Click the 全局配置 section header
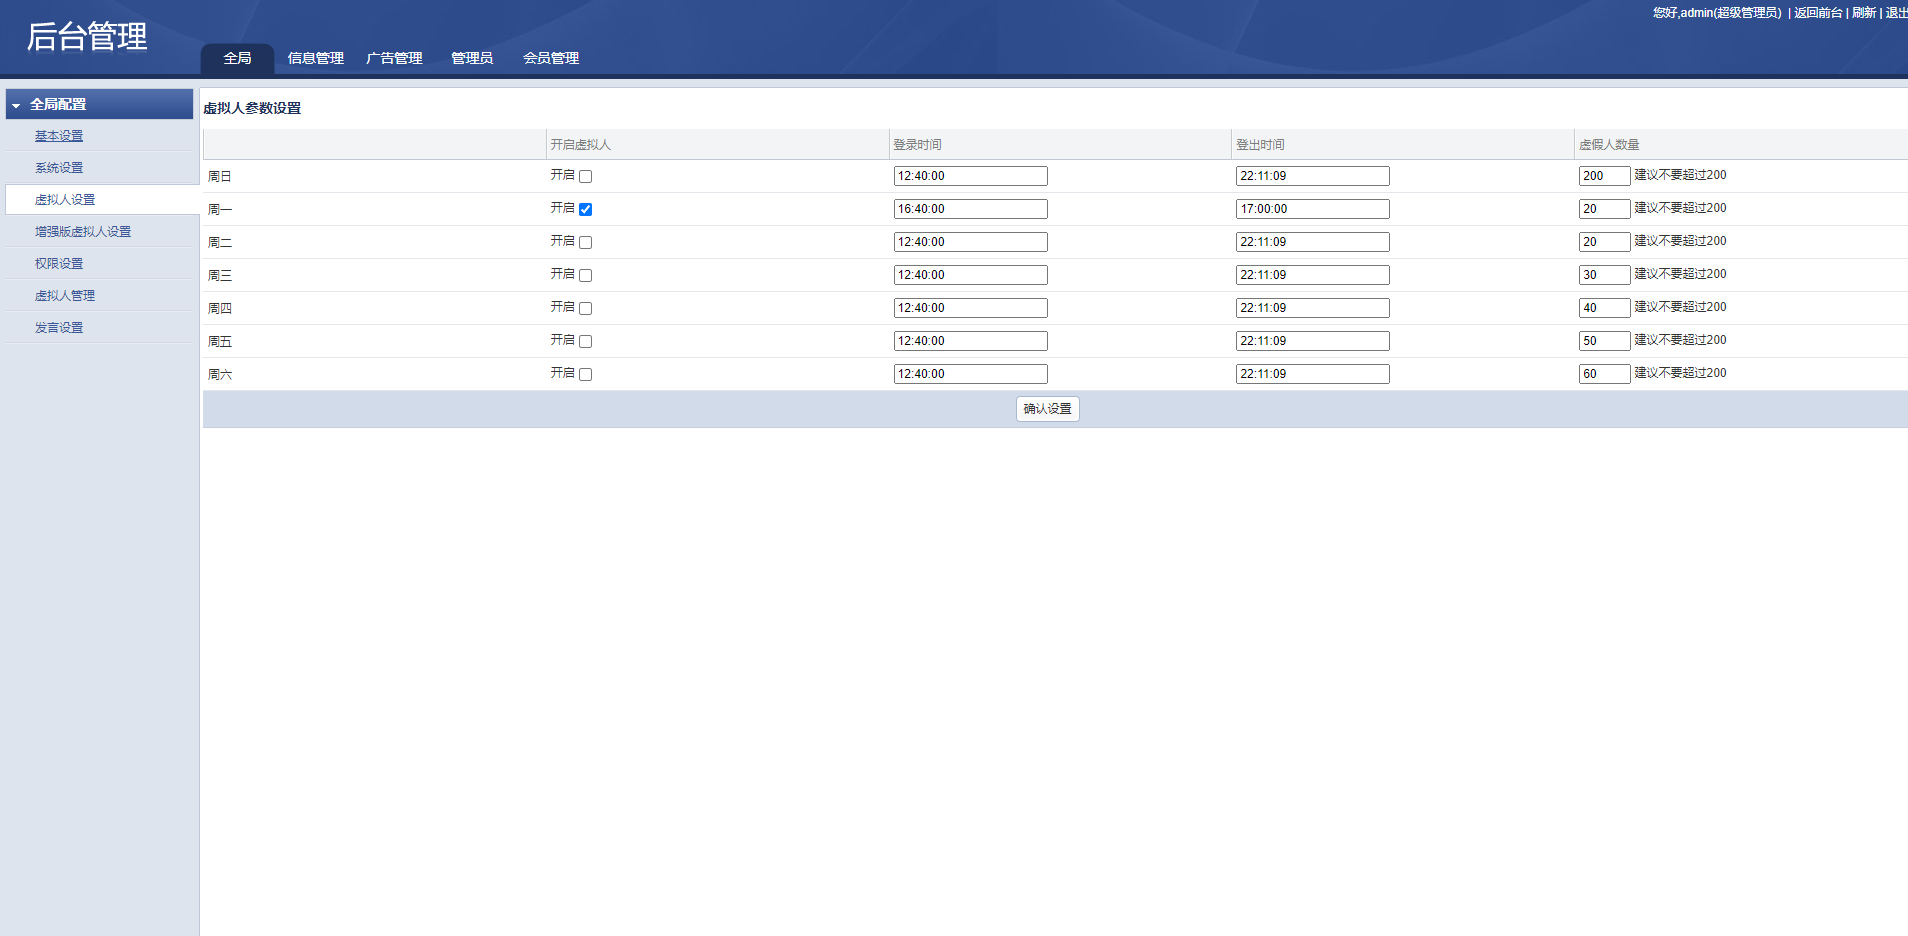The height and width of the screenshot is (936, 1908). coord(99,104)
